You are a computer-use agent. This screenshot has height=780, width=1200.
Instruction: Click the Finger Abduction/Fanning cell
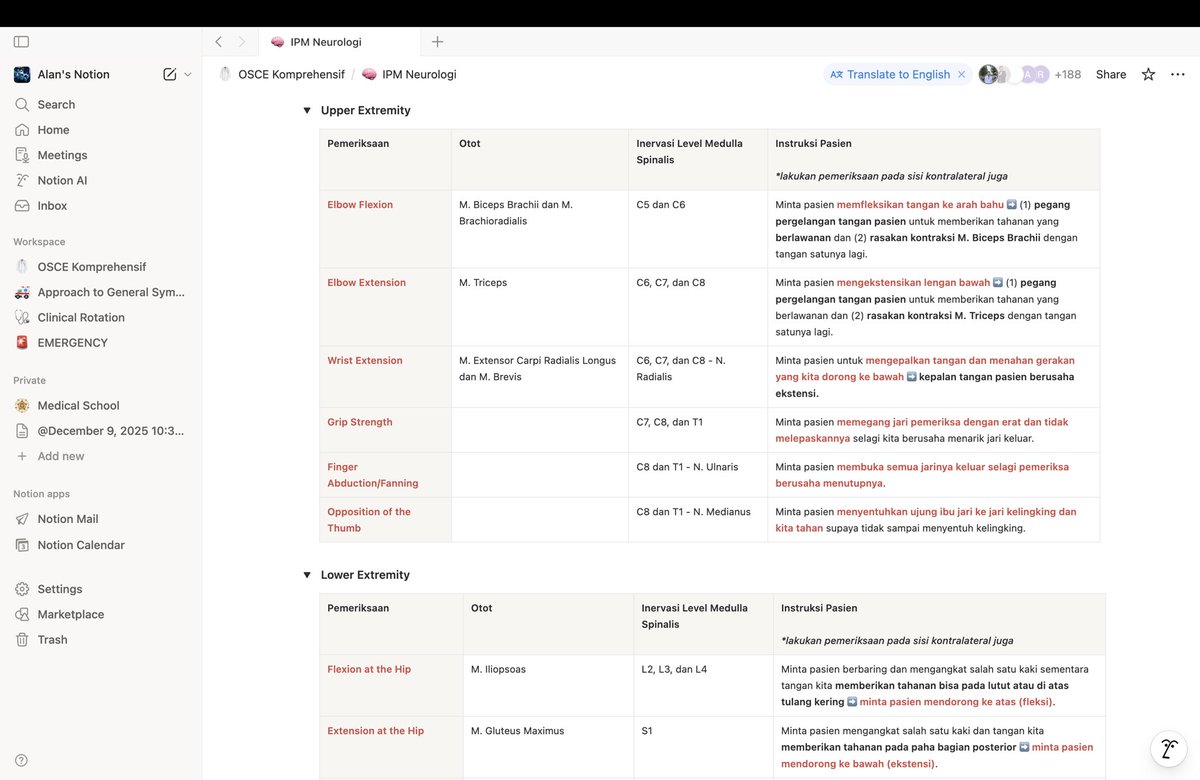(x=385, y=475)
